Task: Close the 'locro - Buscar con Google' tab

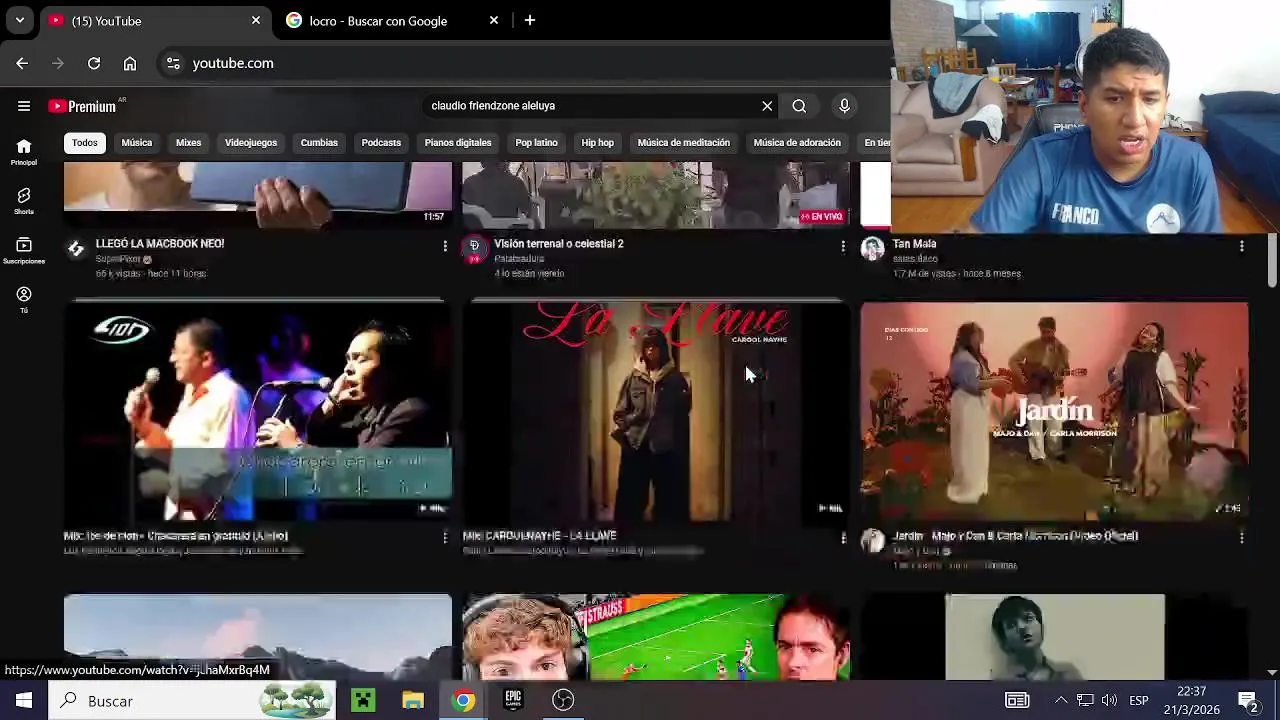Action: point(494,20)
